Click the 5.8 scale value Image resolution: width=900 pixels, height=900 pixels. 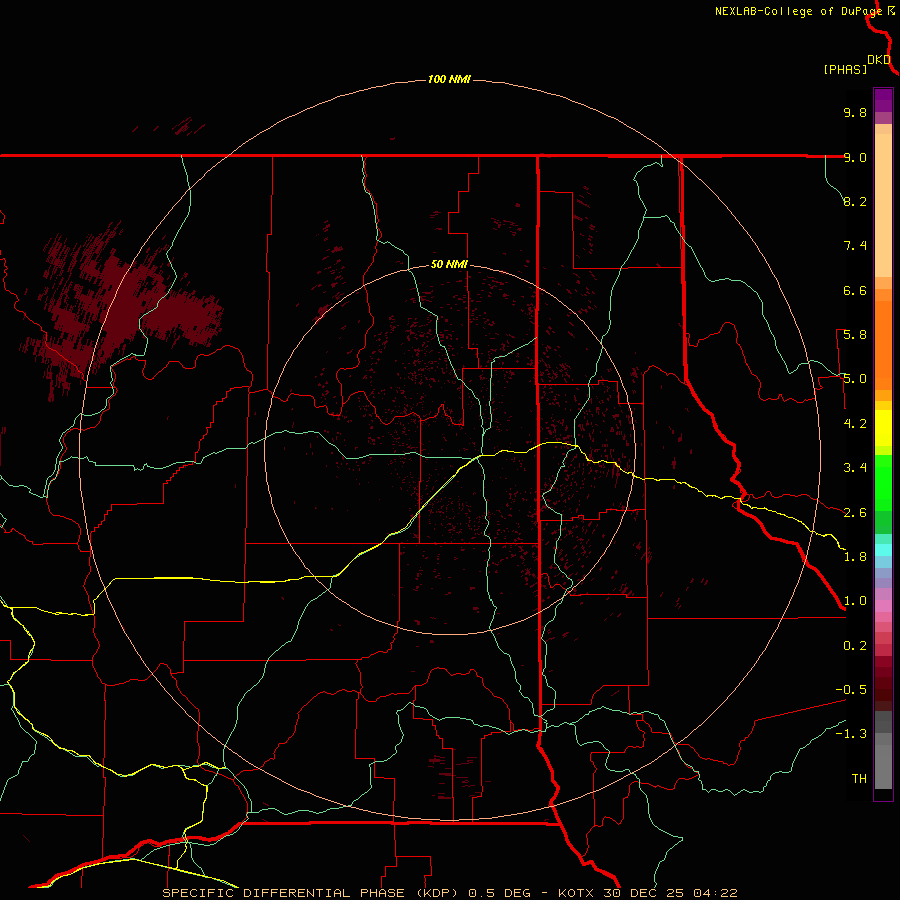tap(855, 335)
